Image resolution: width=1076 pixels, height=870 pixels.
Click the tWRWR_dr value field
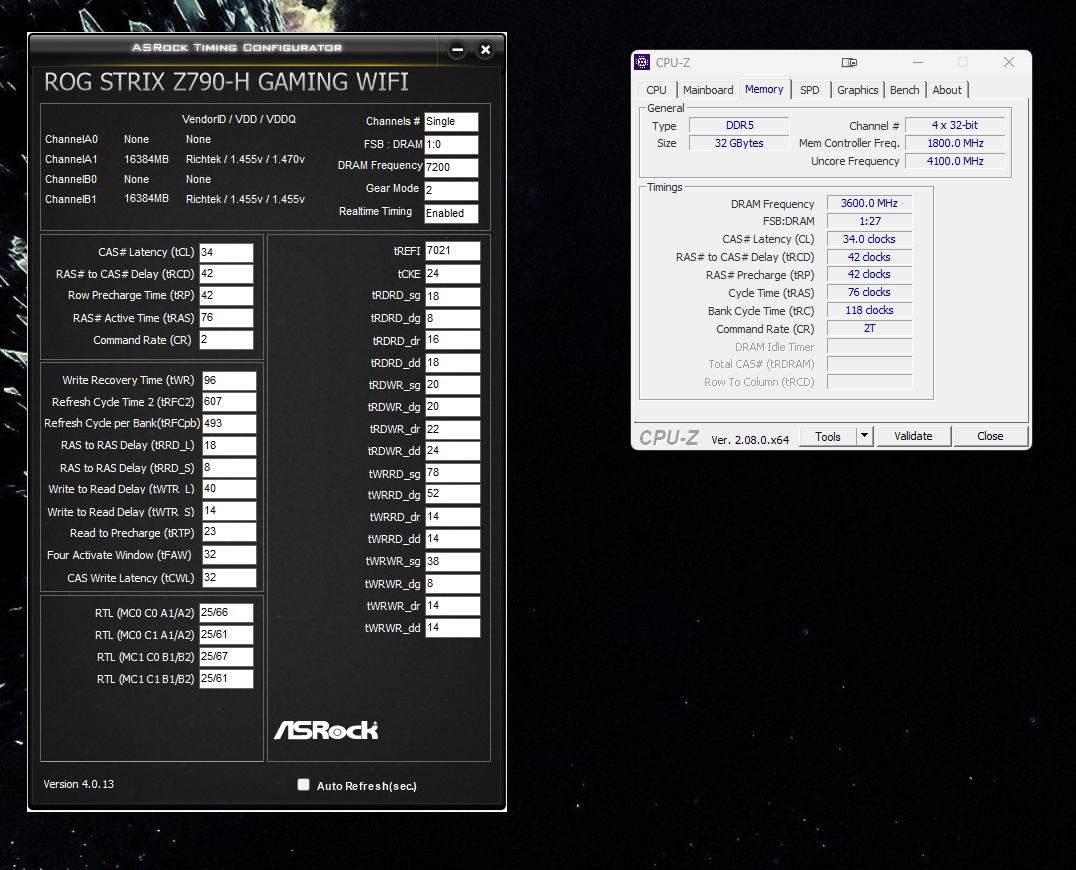(x=453, y=605)
